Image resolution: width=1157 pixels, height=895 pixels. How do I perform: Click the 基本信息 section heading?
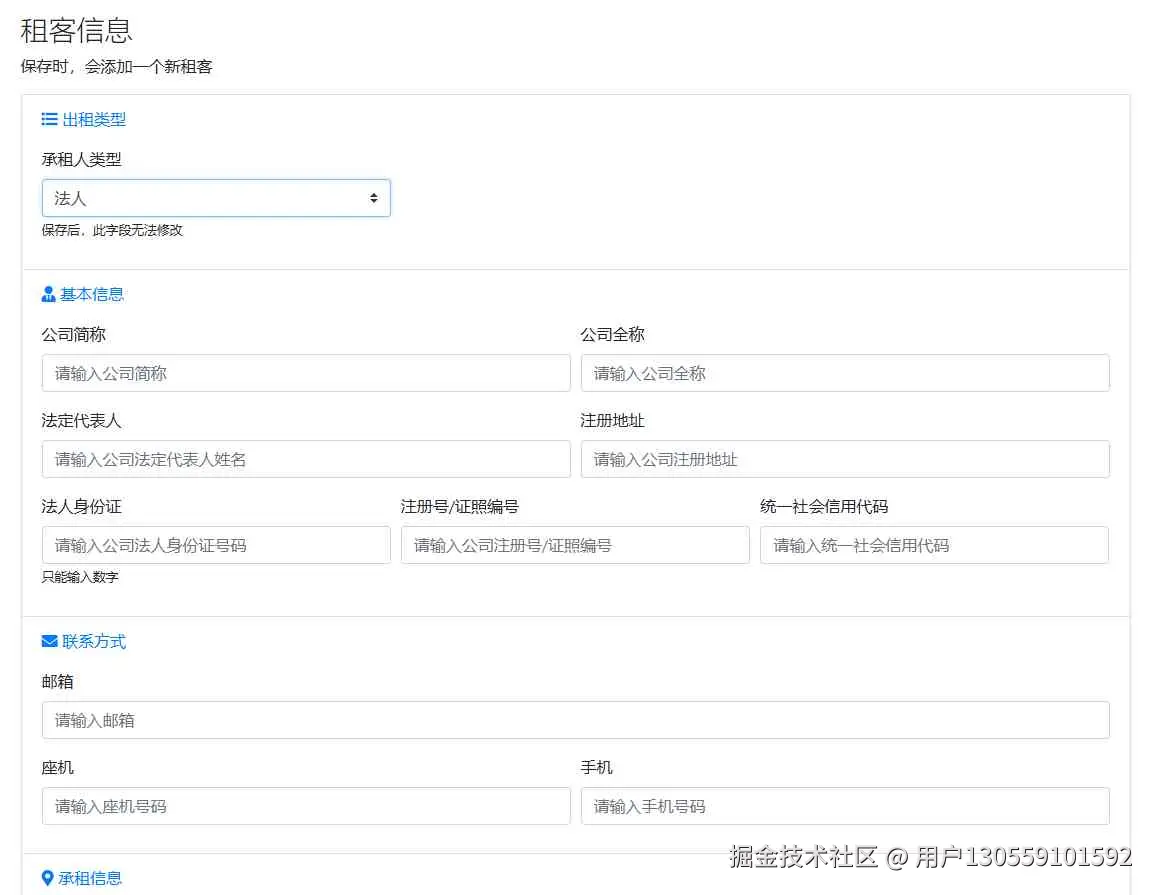point(91,294)
